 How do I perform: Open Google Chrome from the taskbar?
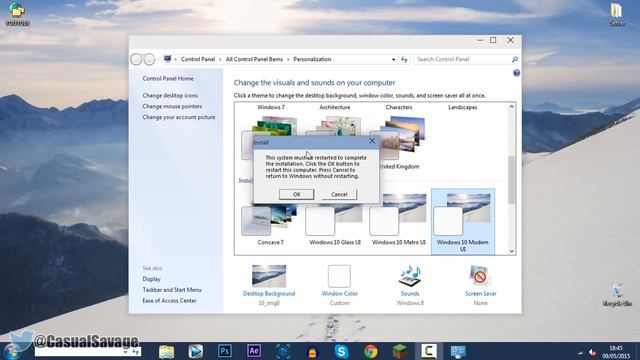pyautogui.click(x=371, y=351)
